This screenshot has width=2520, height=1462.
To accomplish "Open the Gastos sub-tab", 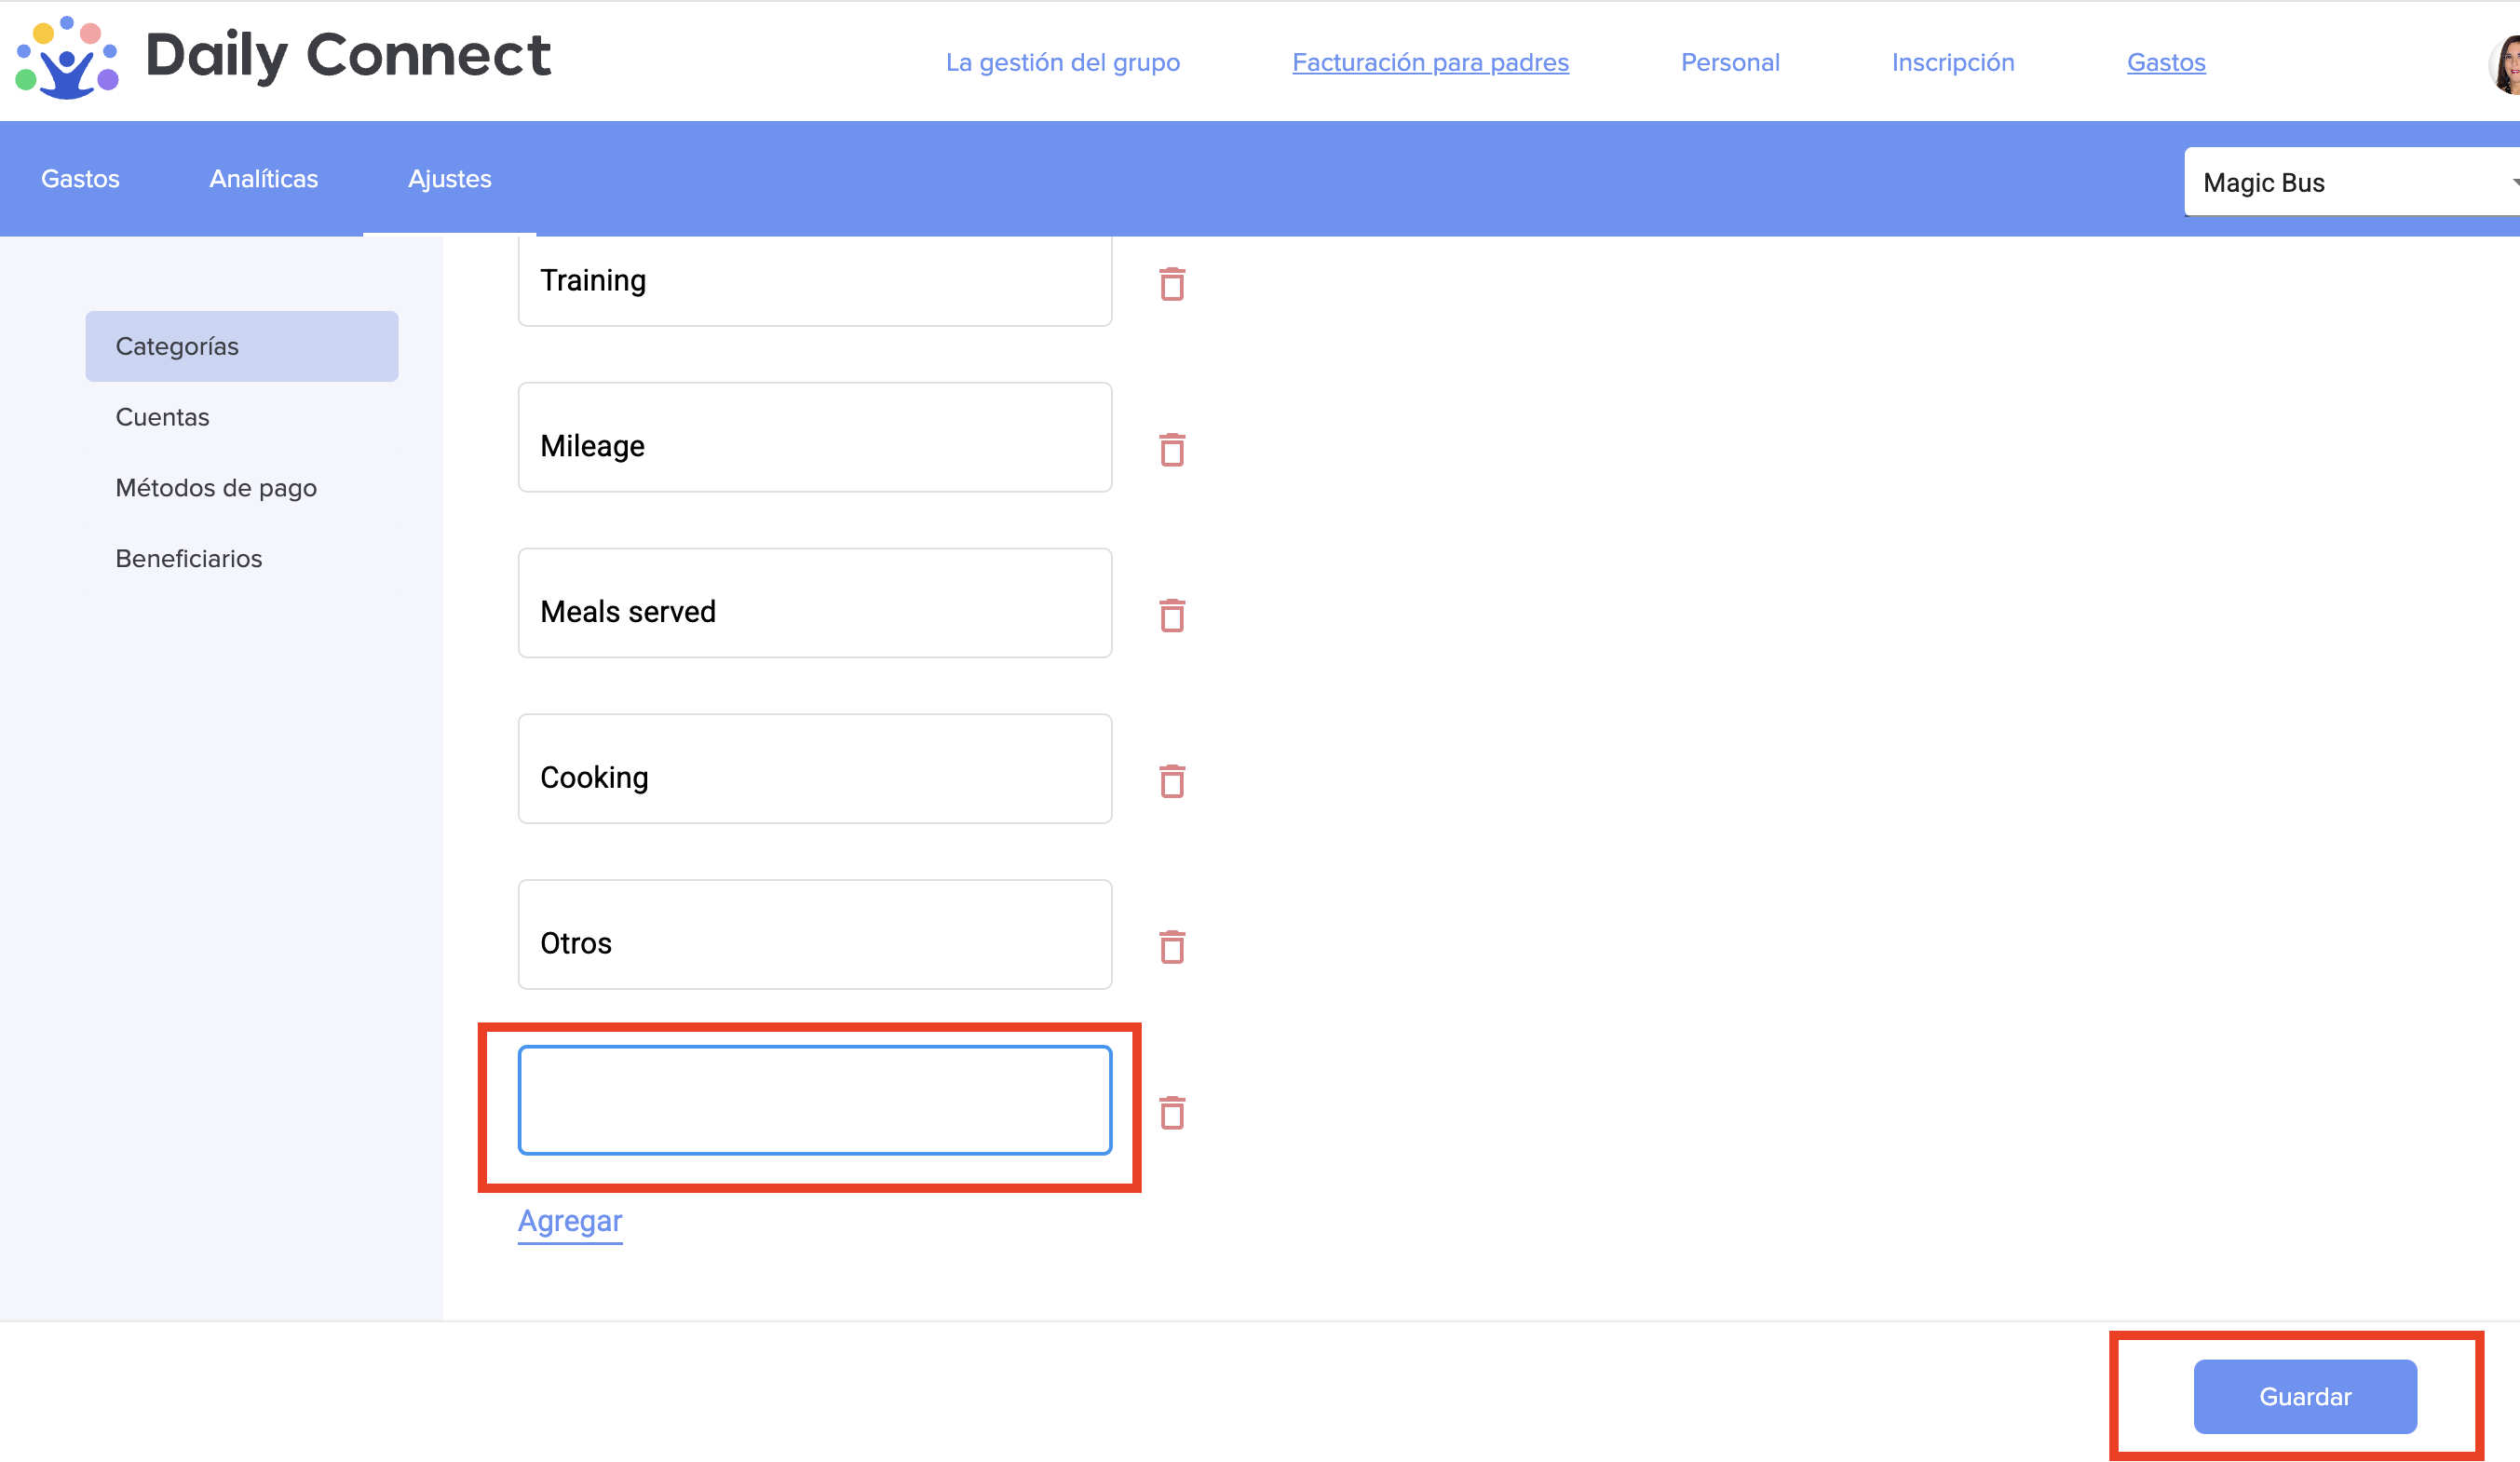I will tap(80, 179).
